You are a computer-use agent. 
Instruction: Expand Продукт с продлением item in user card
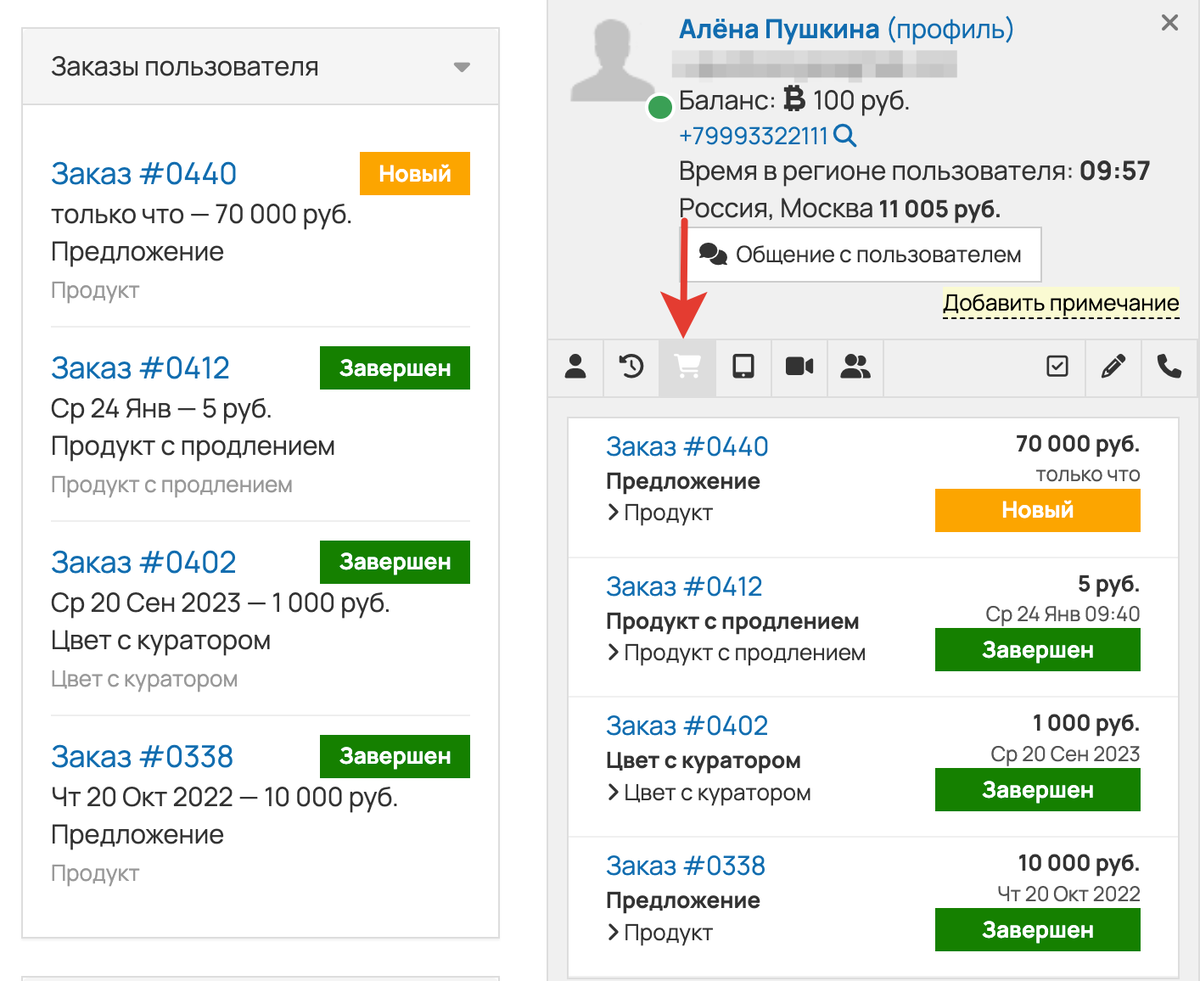click(x=736, y=653)
